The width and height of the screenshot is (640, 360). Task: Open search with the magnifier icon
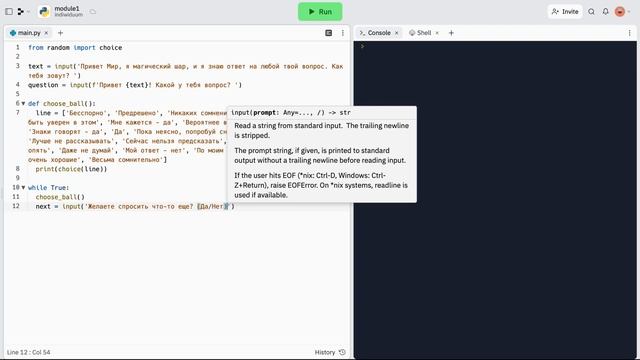pos(591,12)
